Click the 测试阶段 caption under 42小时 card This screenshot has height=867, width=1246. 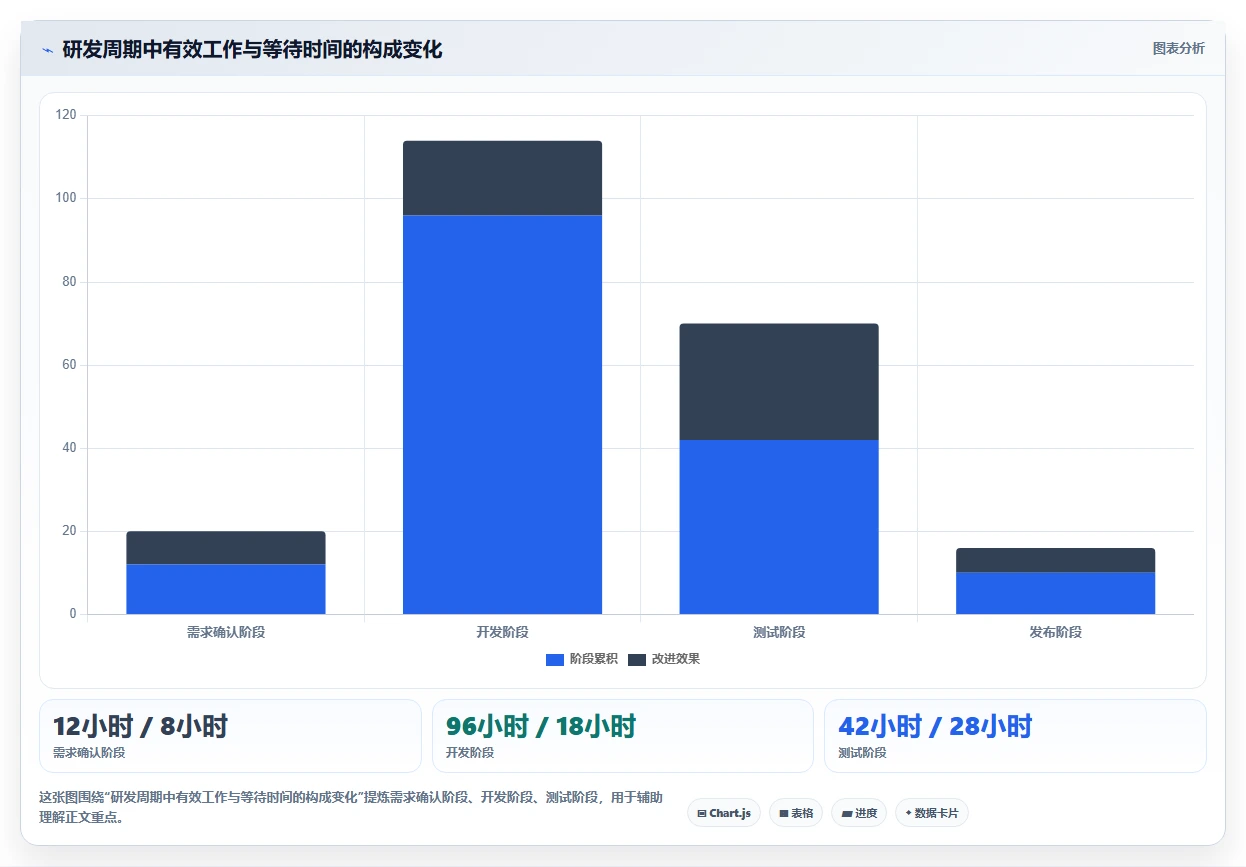point(862,753)
